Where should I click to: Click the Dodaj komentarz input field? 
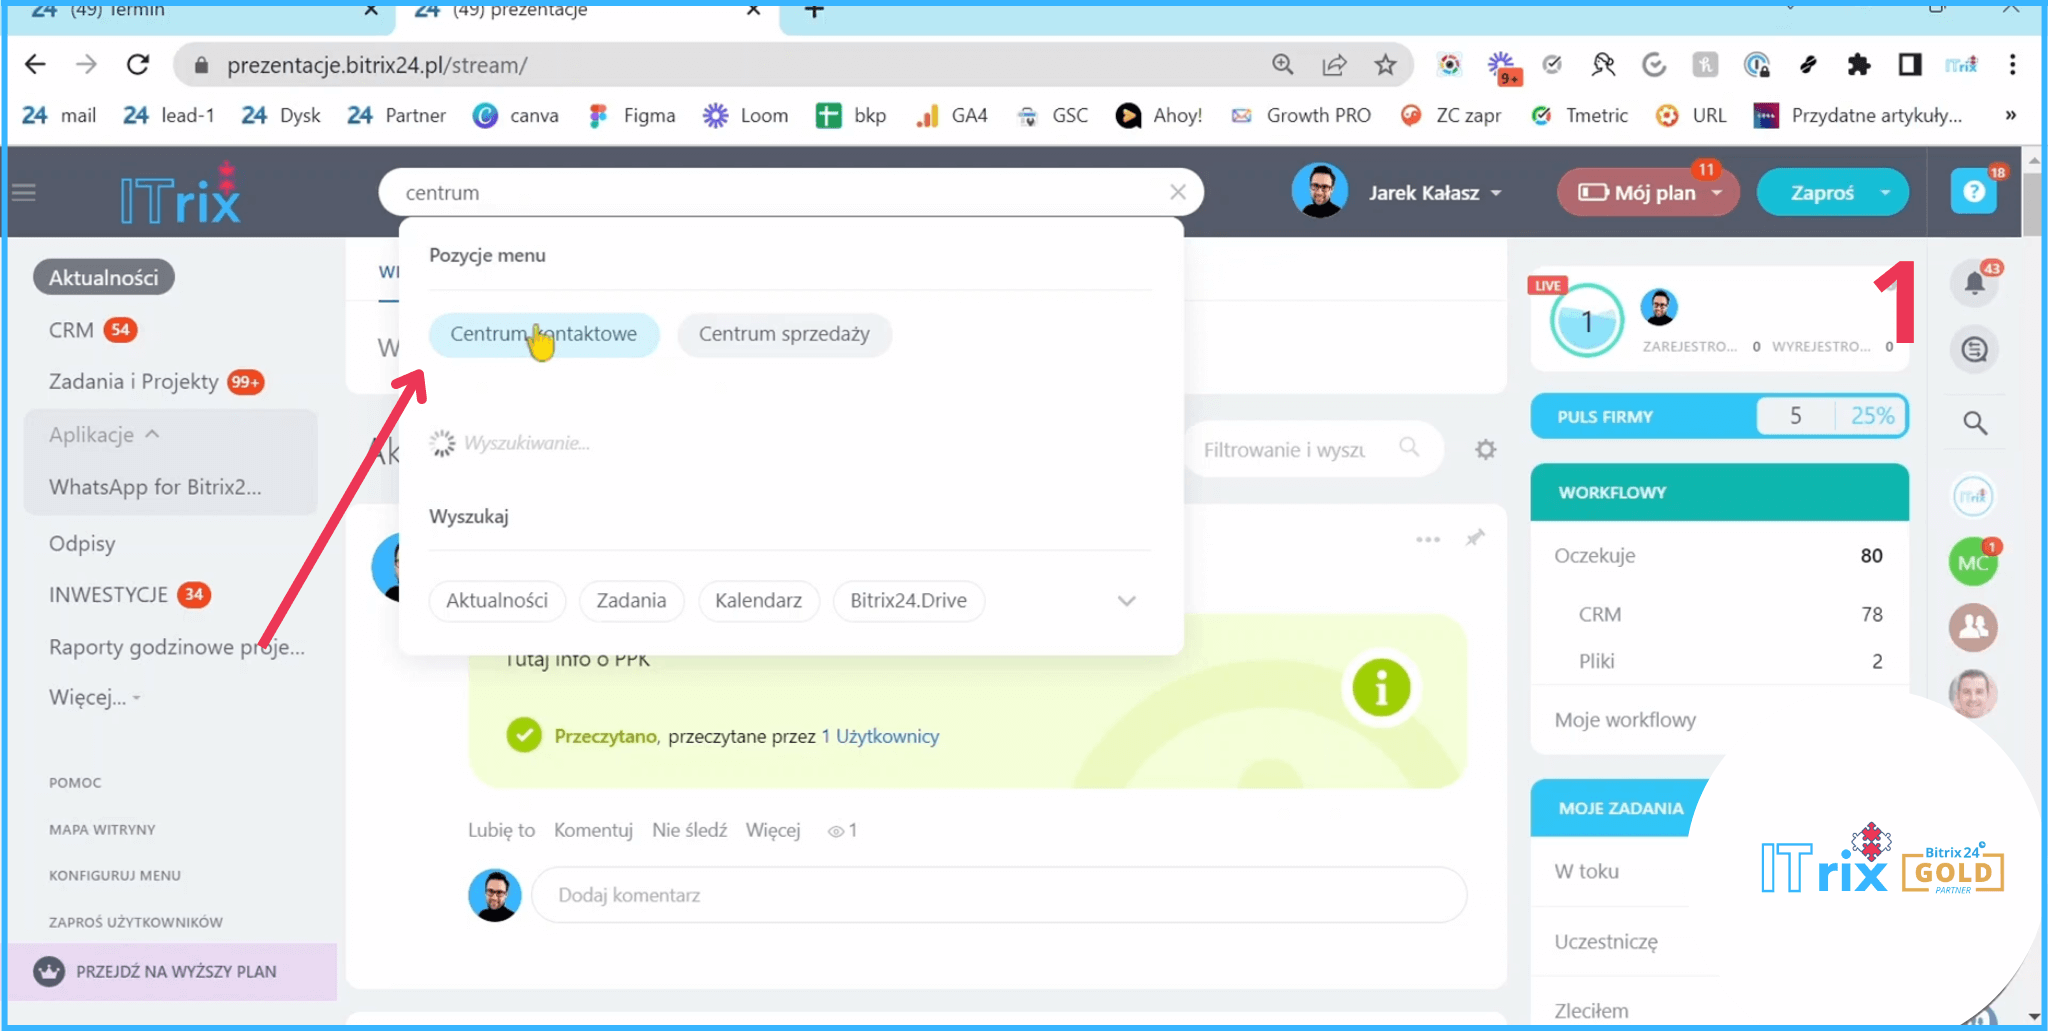998,895
